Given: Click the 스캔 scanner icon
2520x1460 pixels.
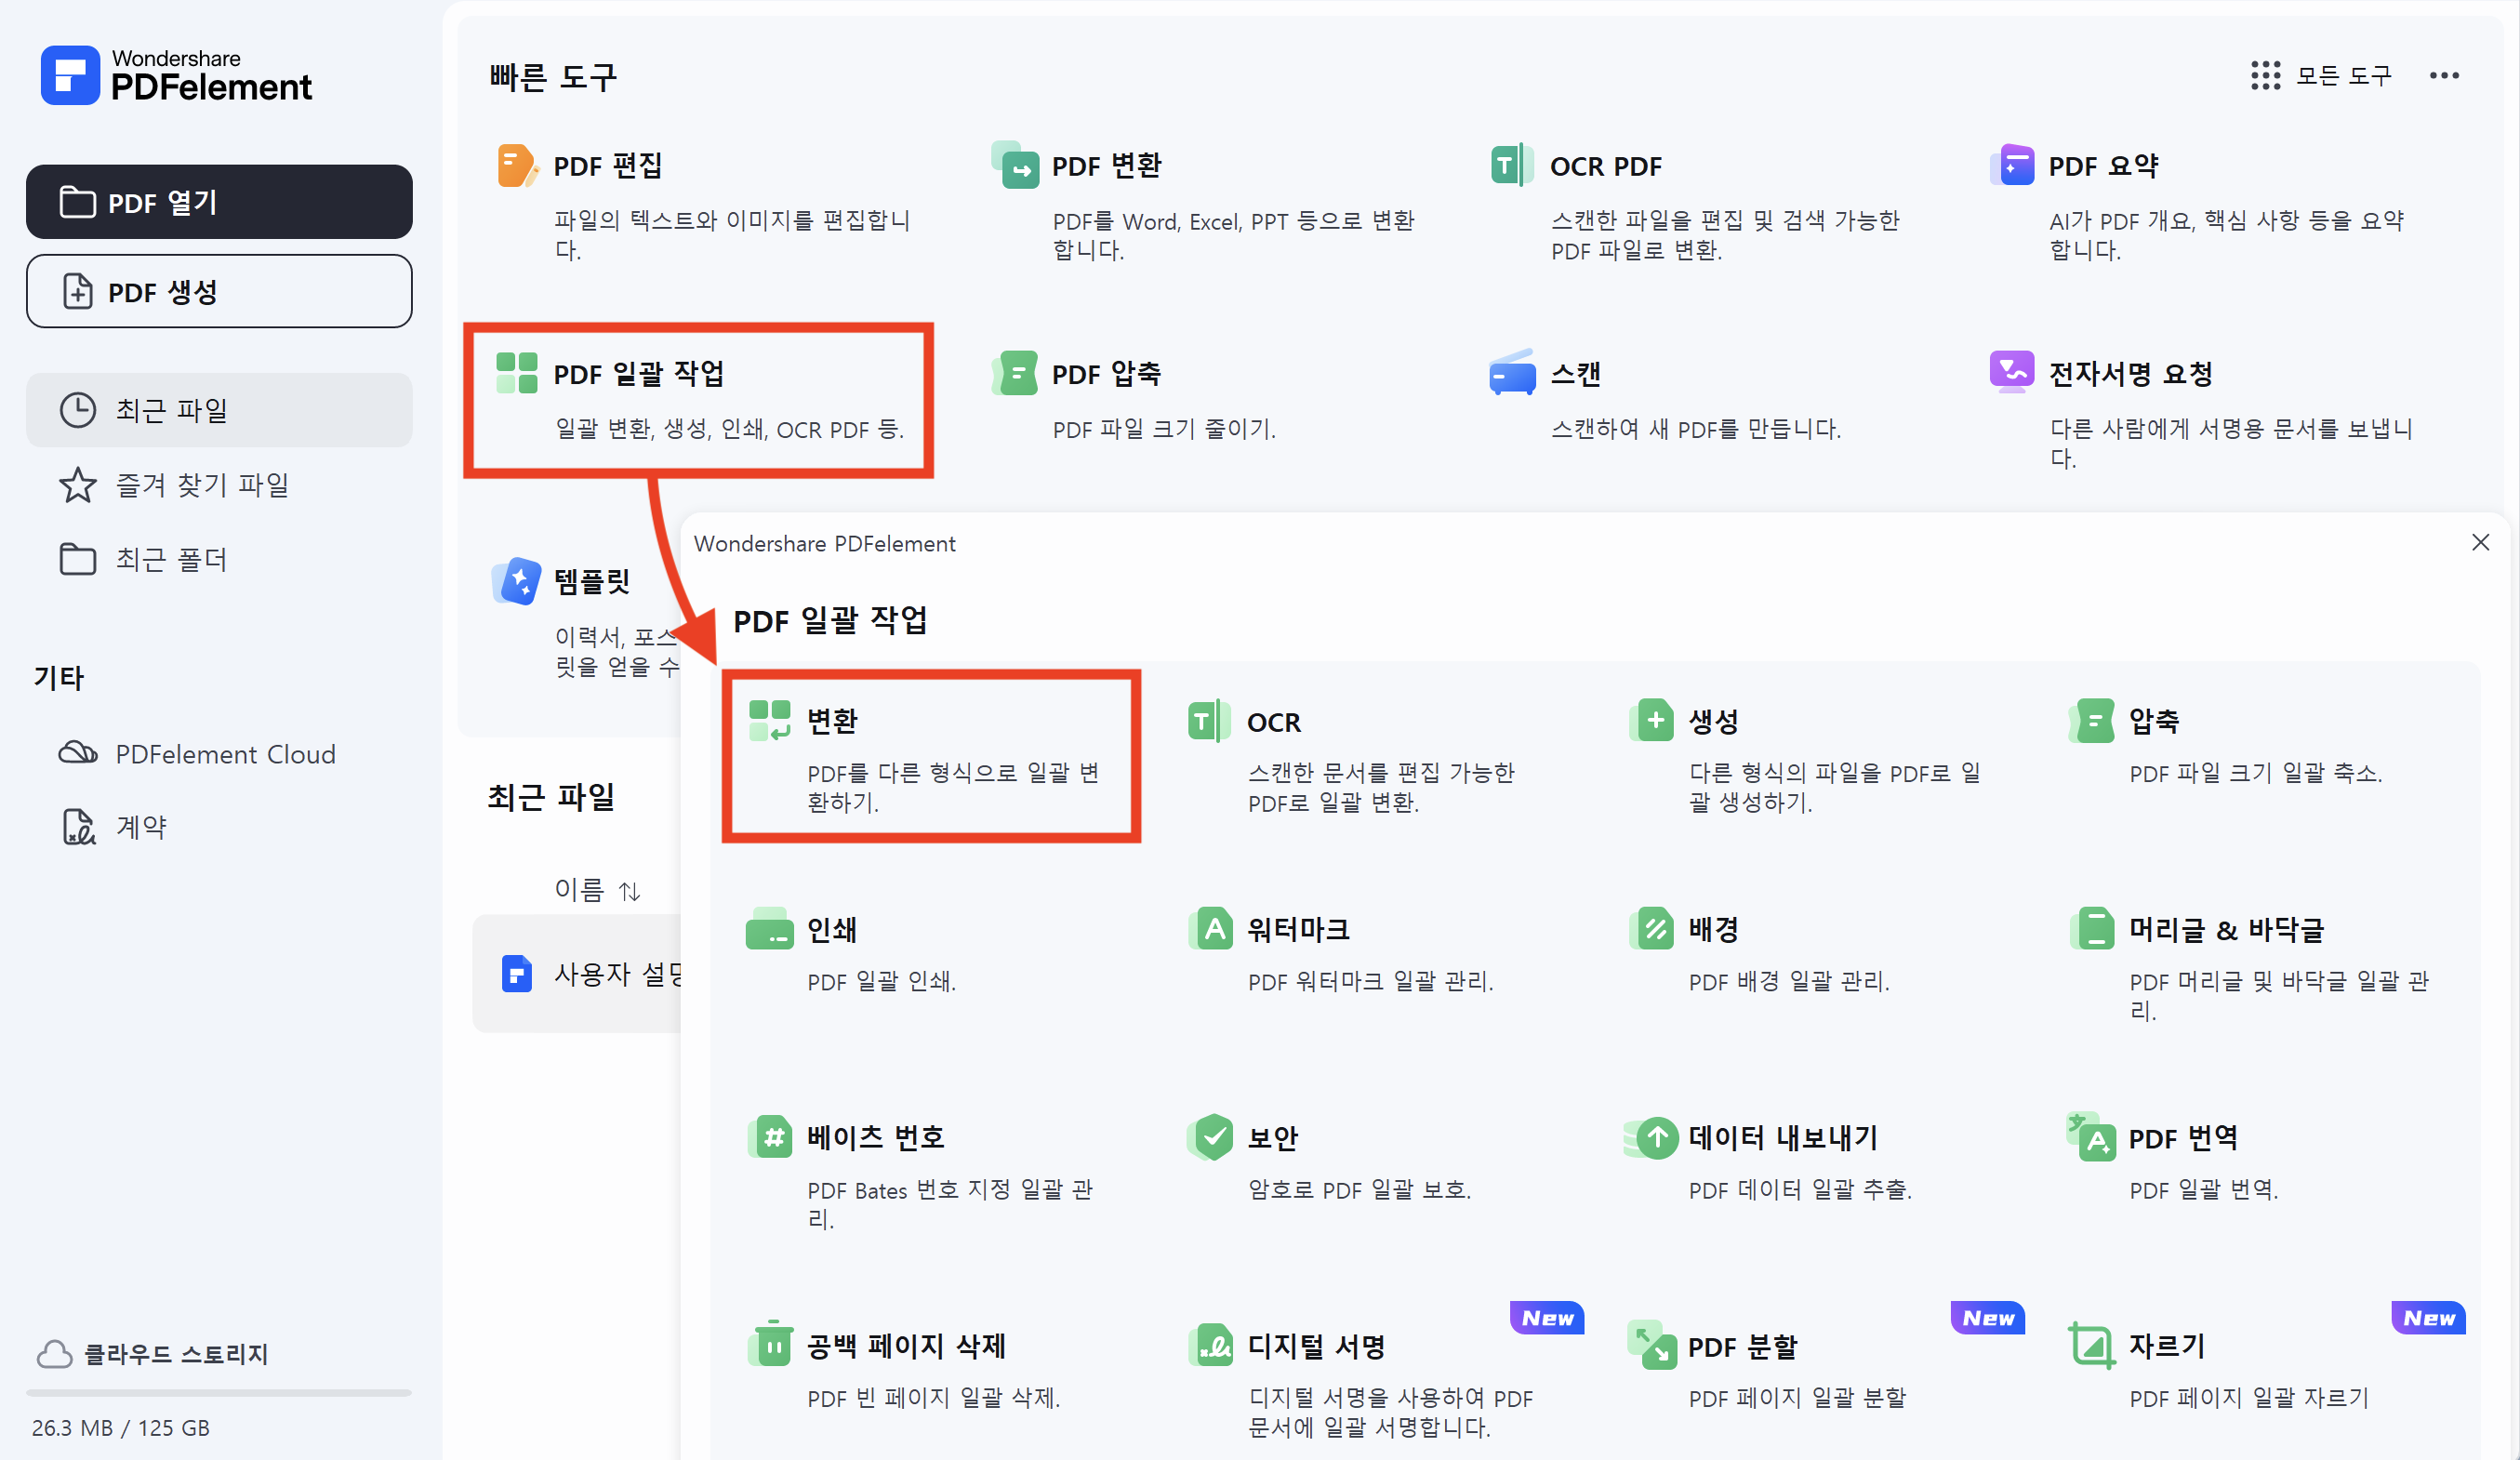Looking at the screenshot, I should 1511,374.
